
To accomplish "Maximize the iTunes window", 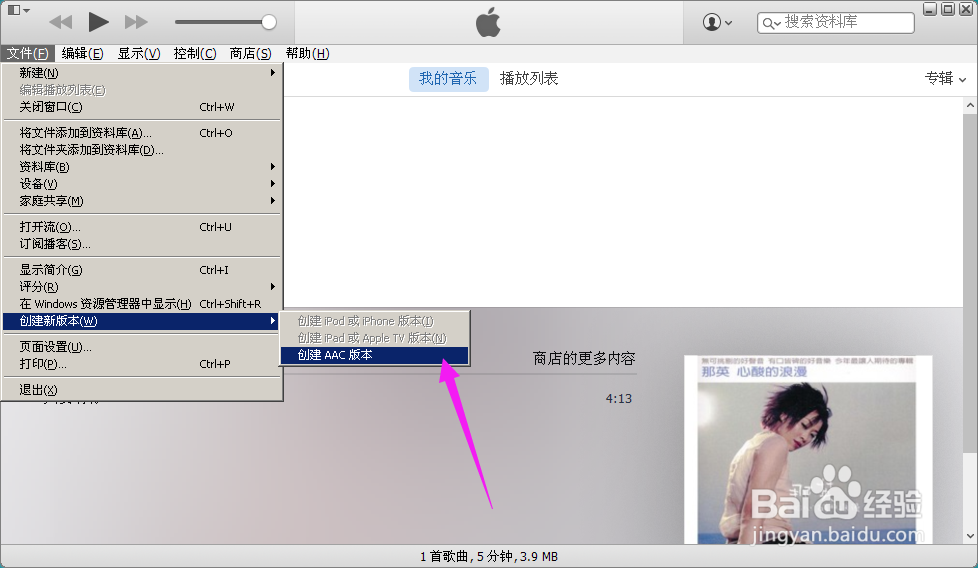I will click(x=948, y=9).
